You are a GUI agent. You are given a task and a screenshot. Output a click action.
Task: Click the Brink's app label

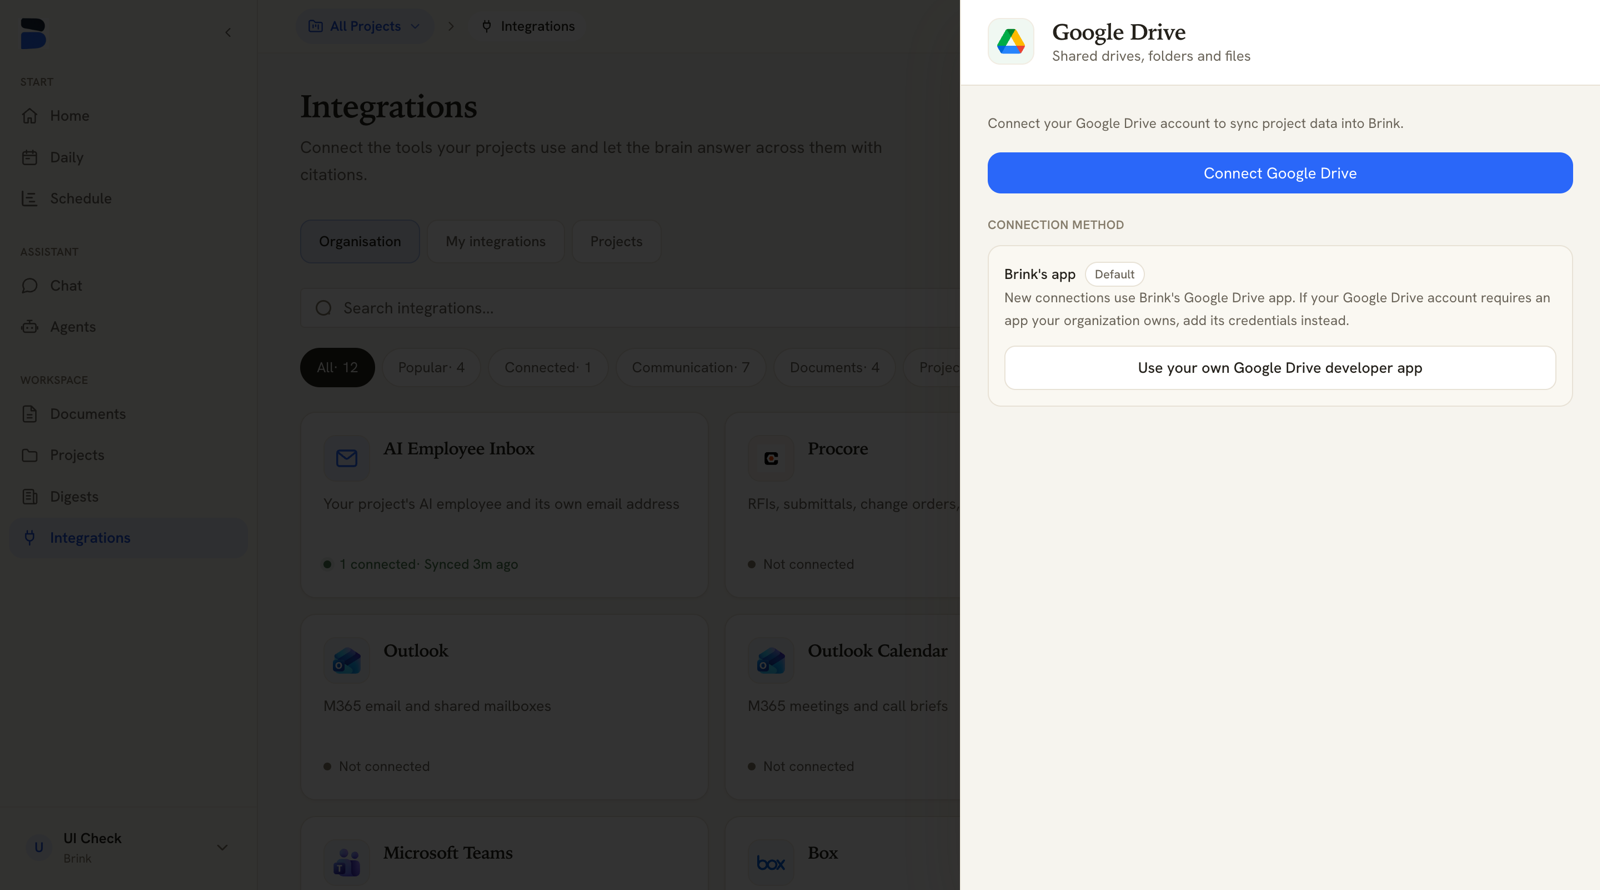[1040, 274]
